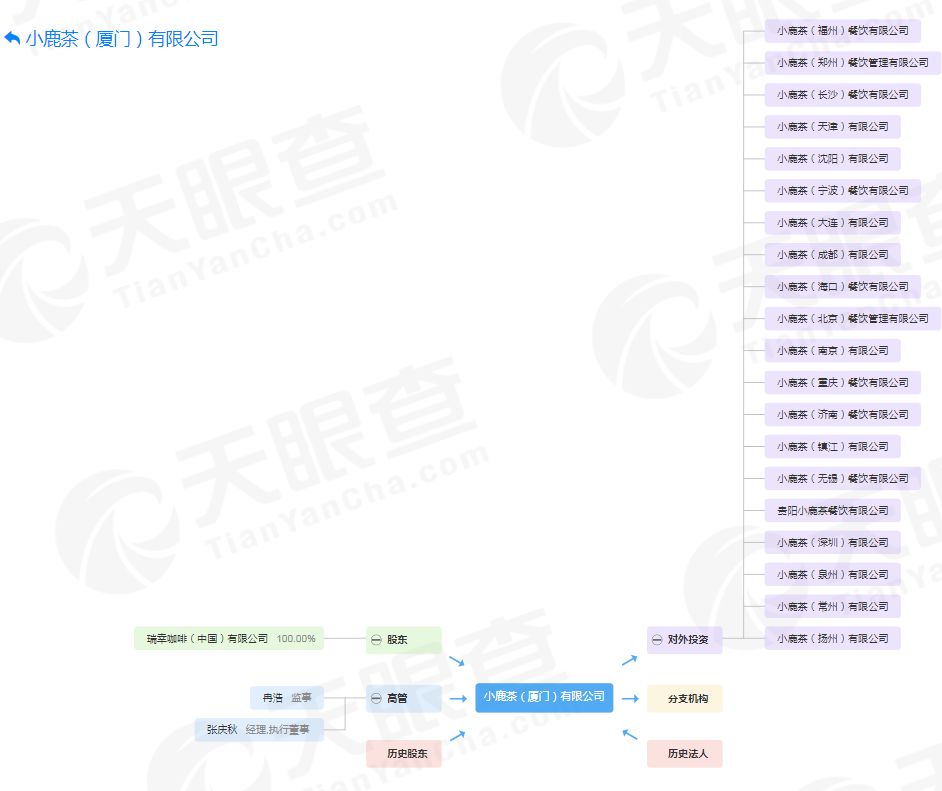Open the 小鹿茶（厦门）有限公司 page title link
Screen dimensions: 942x791
click(x=122, y=39)
